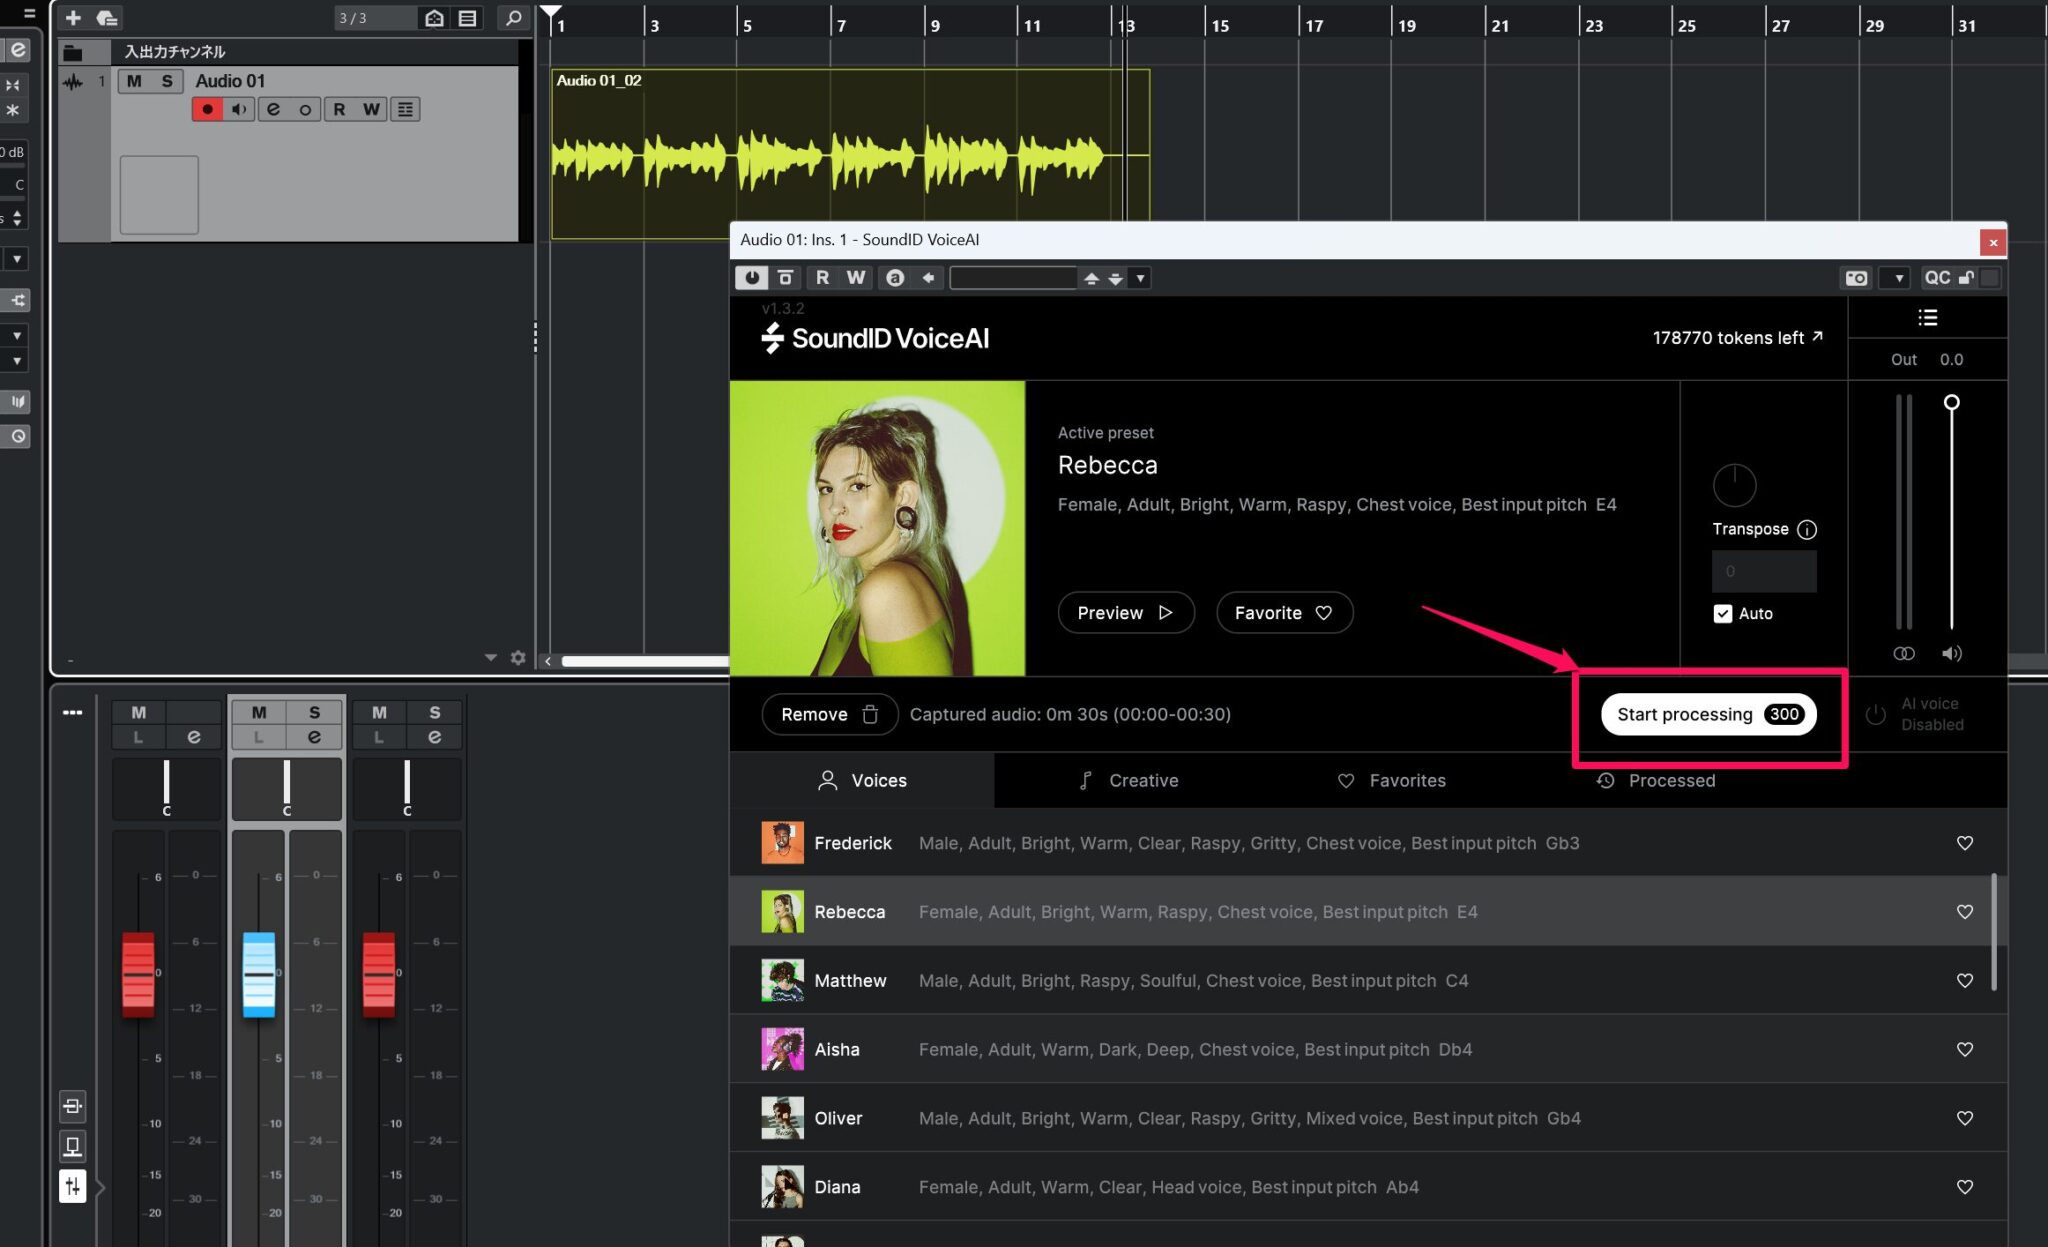Open the search tracks magnifier icon
Viewport: 2048px width, 1247px height.
click(513, 18)
